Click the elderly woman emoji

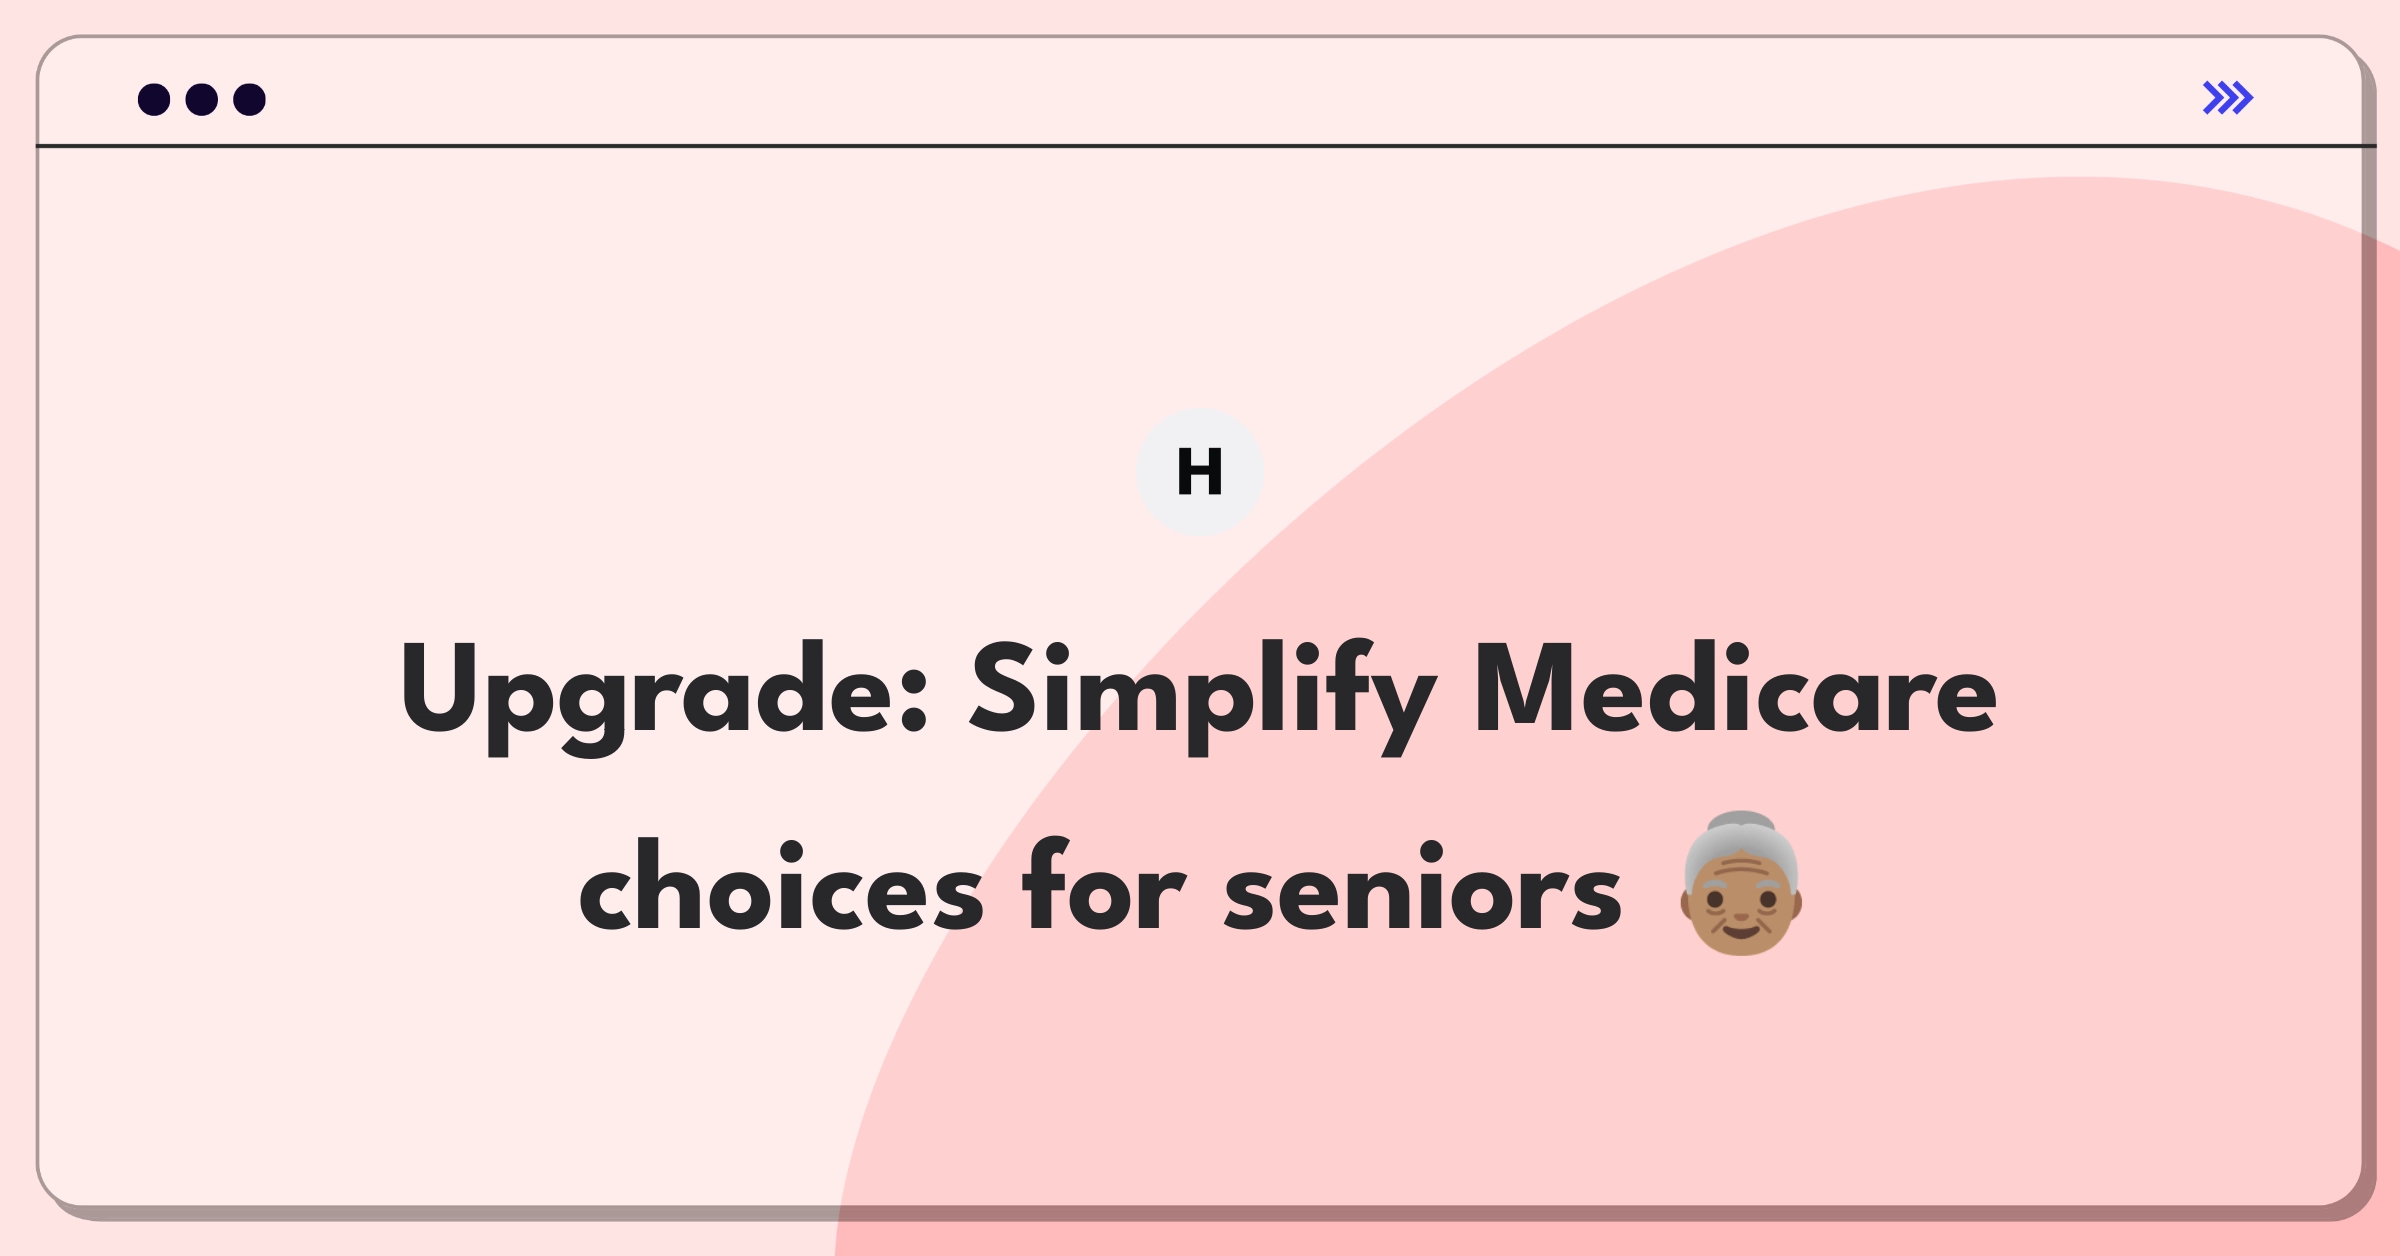tap(1741, 883)
